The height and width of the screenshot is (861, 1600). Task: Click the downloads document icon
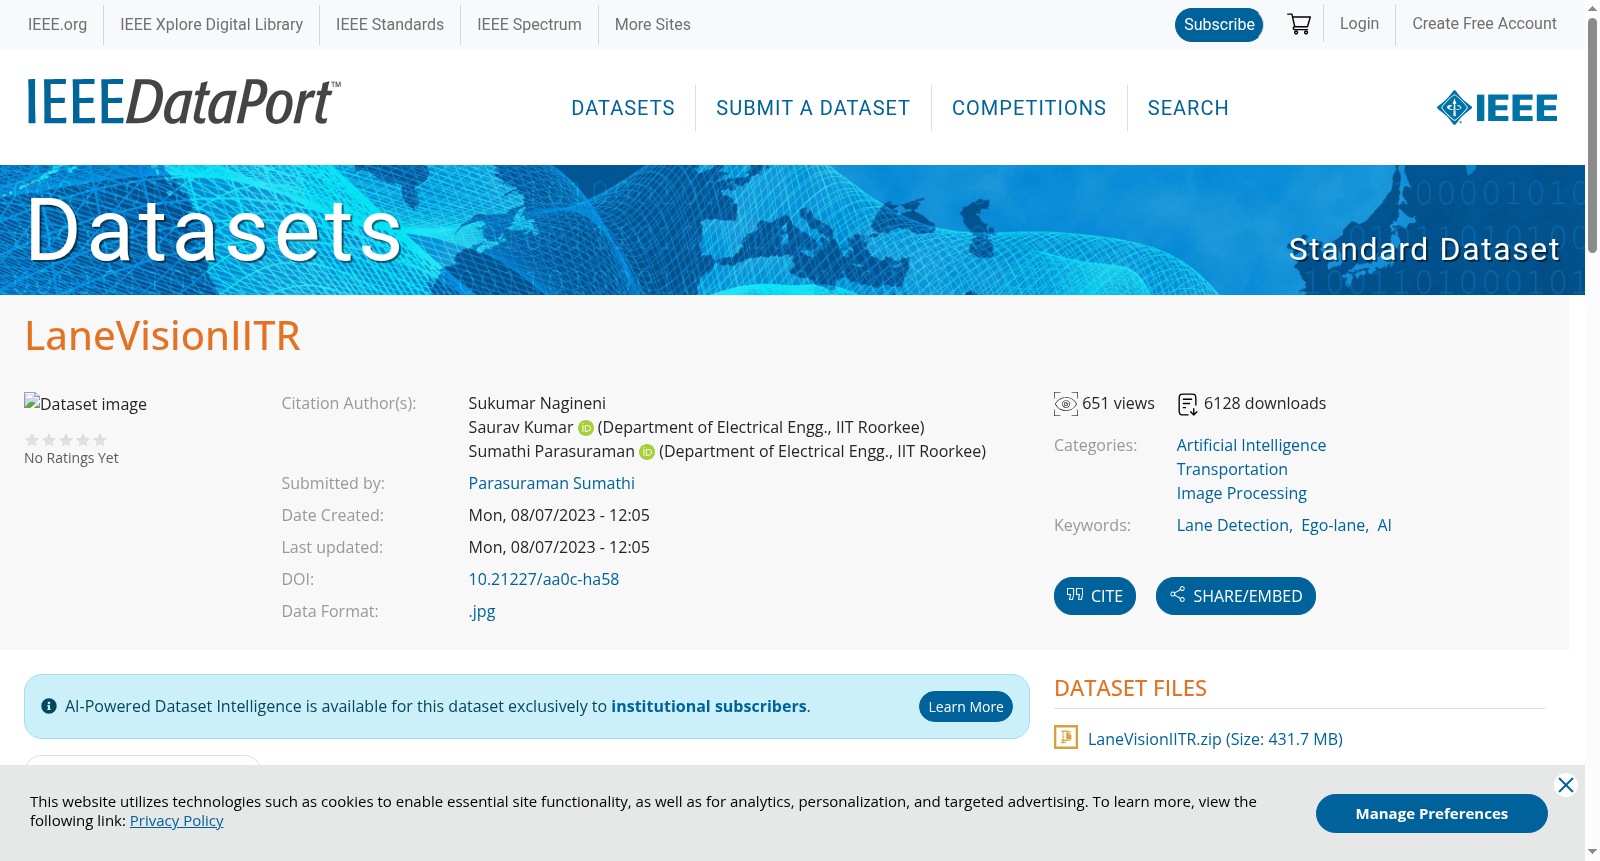click(1188, 404)
